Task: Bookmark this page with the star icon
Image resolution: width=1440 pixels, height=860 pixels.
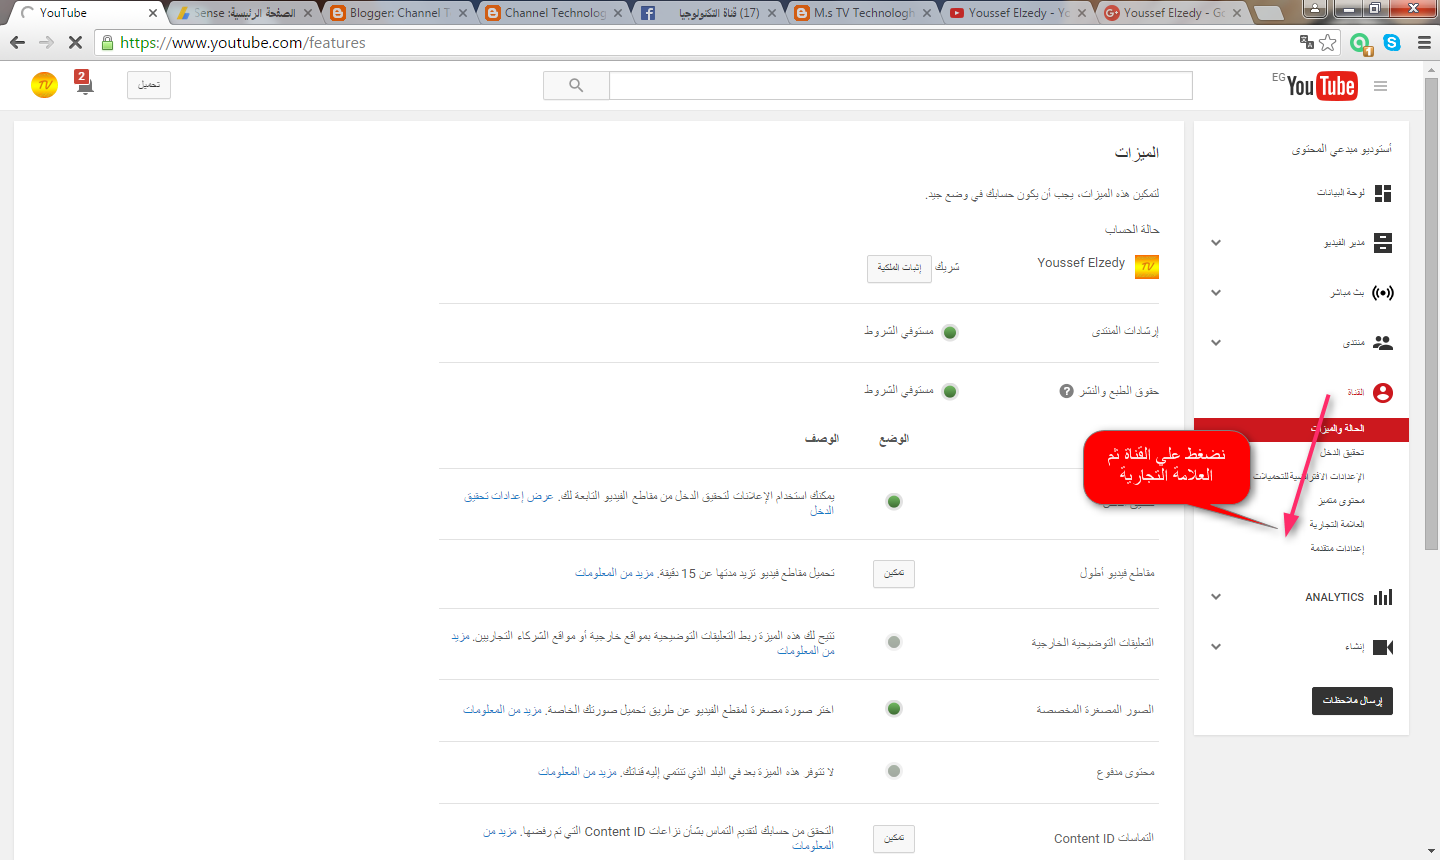Action: pos(1328,42)
